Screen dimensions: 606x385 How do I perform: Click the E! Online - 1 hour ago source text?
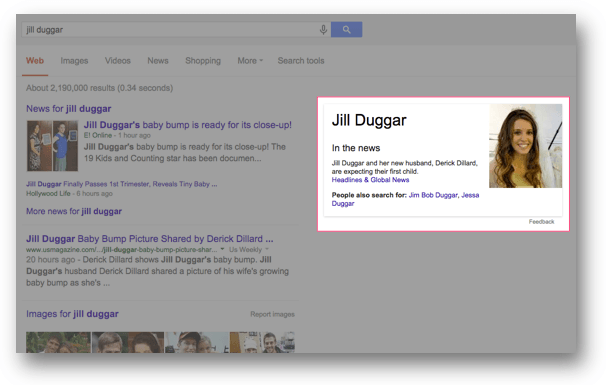117,135
